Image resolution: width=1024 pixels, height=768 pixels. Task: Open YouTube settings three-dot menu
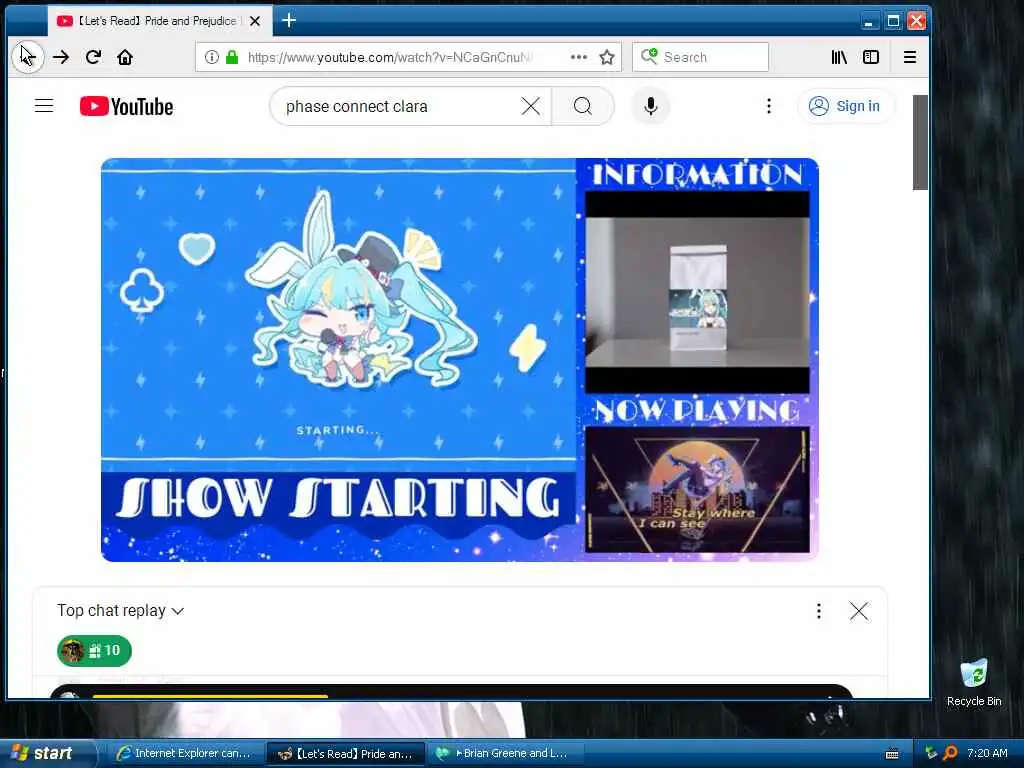769,106
